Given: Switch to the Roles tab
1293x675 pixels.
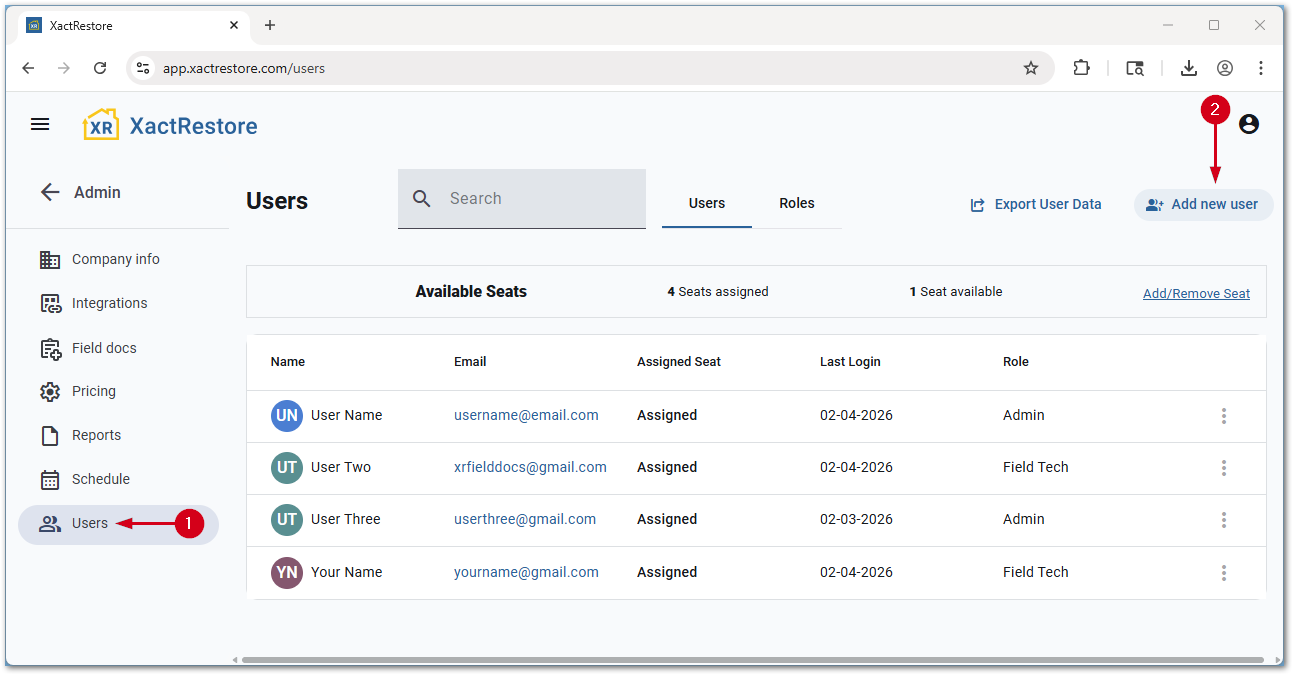Looking at the screenshot, I should [796, 203].
